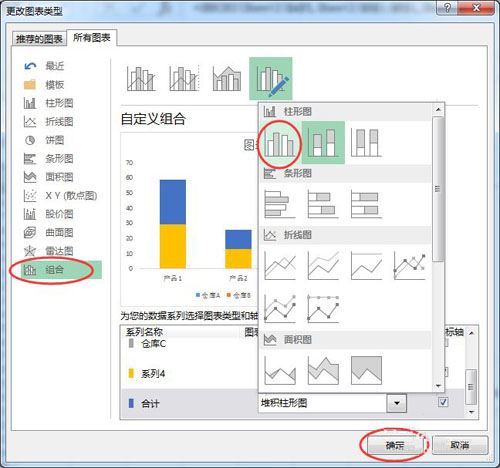
Task: Select the clustered column-line combo chart icon
Action: point(141,79)
